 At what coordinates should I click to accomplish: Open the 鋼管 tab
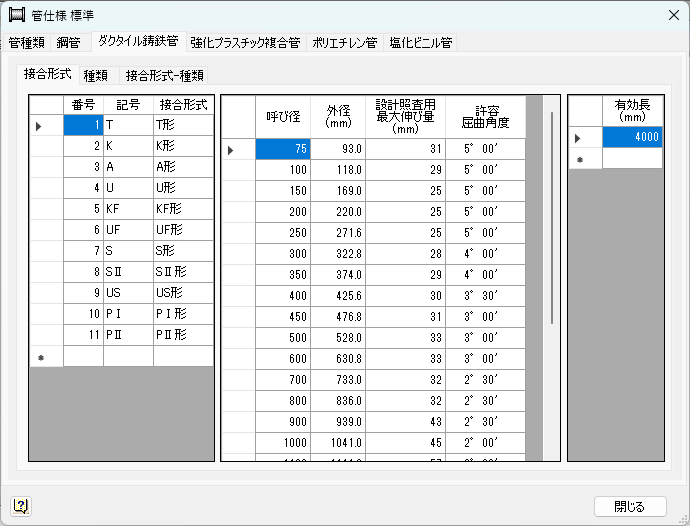pyautogui.click(x=68, y=43)
